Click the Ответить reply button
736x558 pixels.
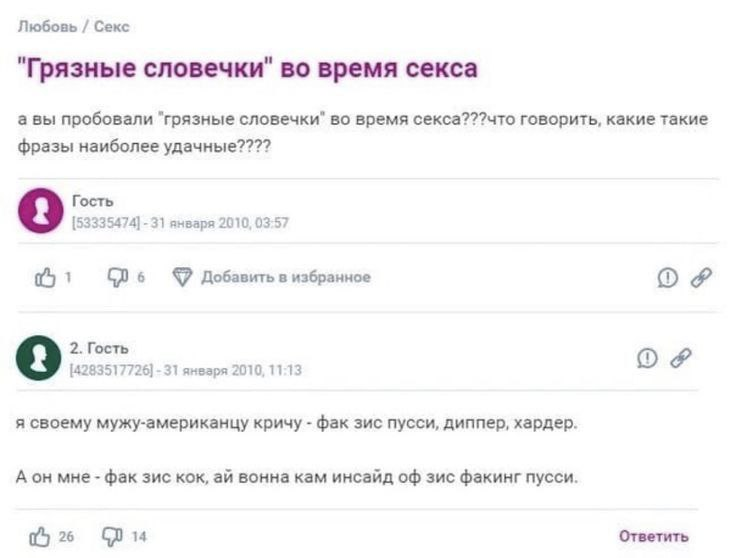(653, 536)
